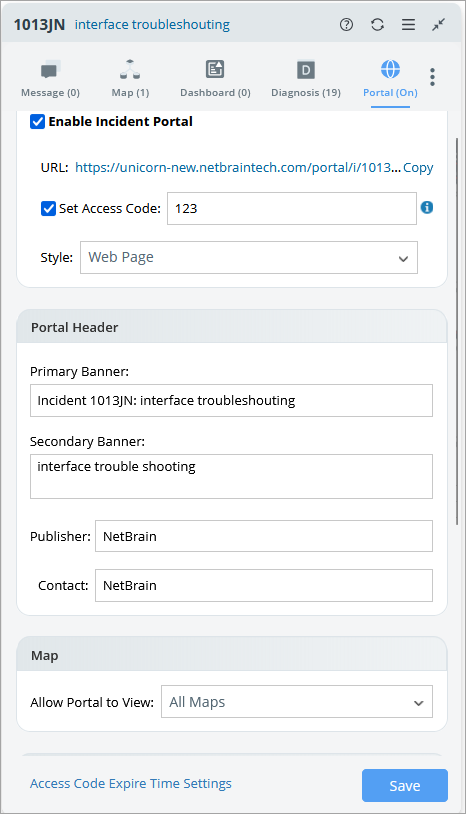Image resolution: width=466 pixels, height=814 pixels.
Task: Open Access Code Expire Time Settings
Action: [x=131, y=783]
